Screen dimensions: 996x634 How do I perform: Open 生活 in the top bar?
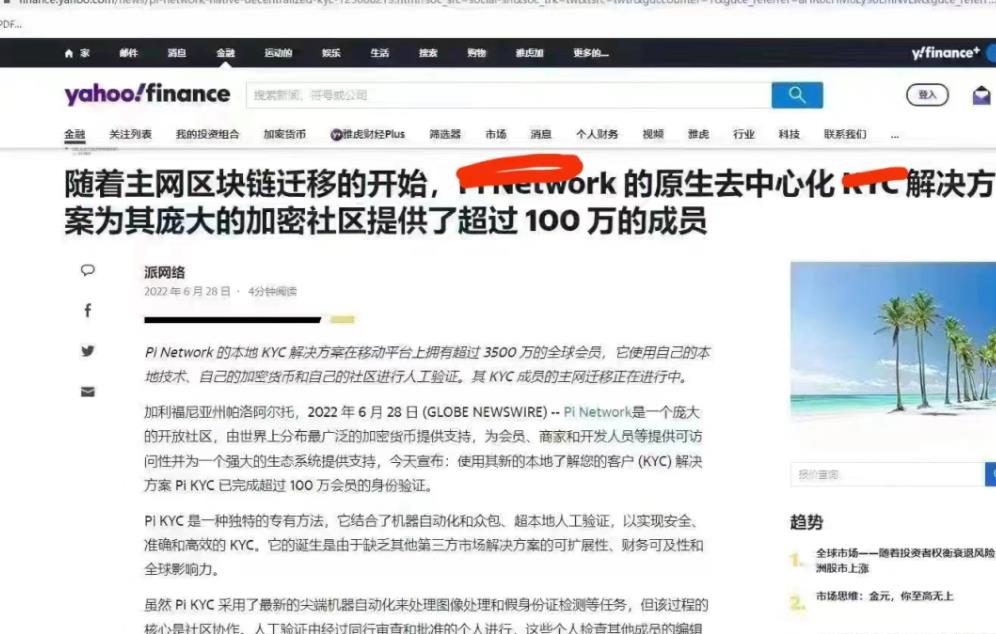tap(380, 53)
